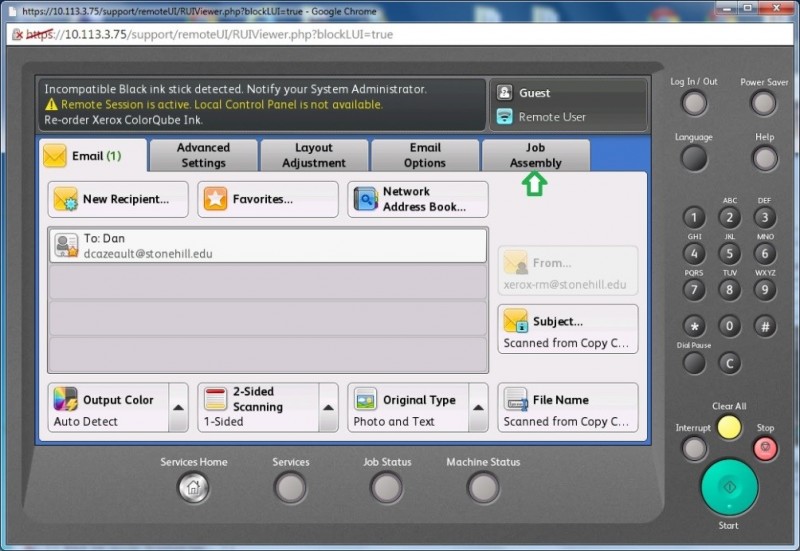Click the Guest user status area

coord(568,93)
